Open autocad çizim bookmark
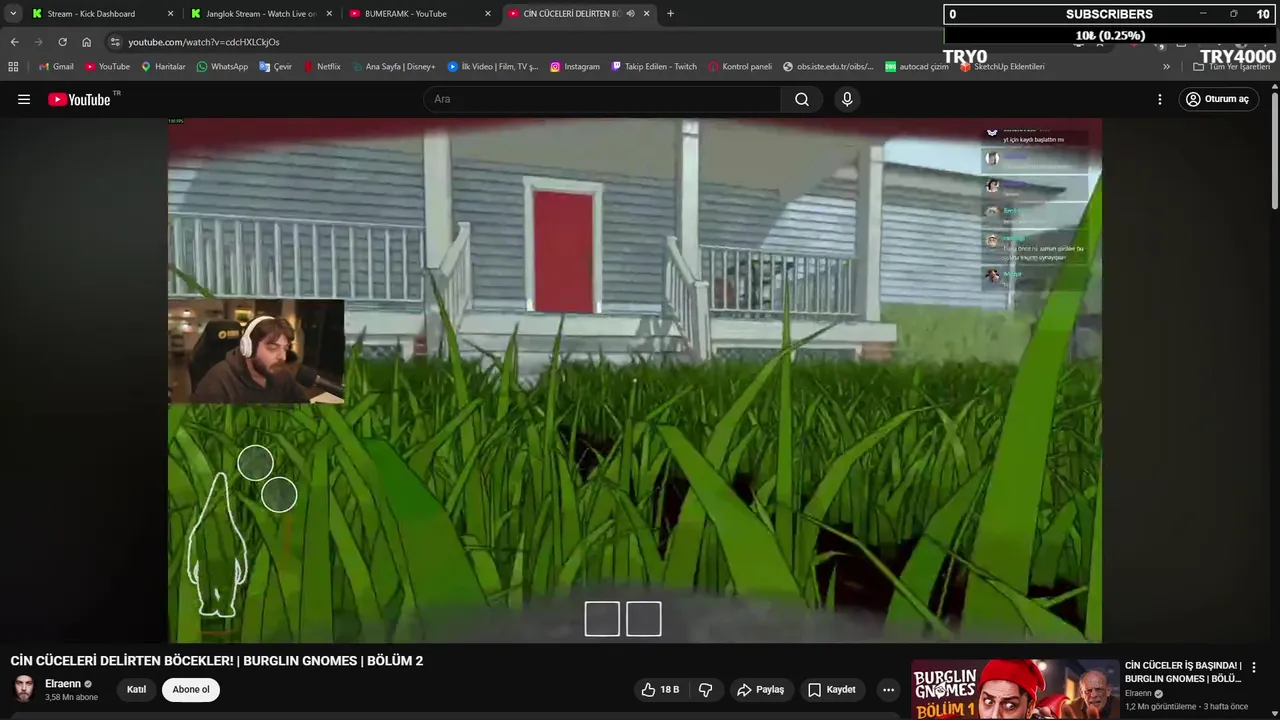 [917, 67]
